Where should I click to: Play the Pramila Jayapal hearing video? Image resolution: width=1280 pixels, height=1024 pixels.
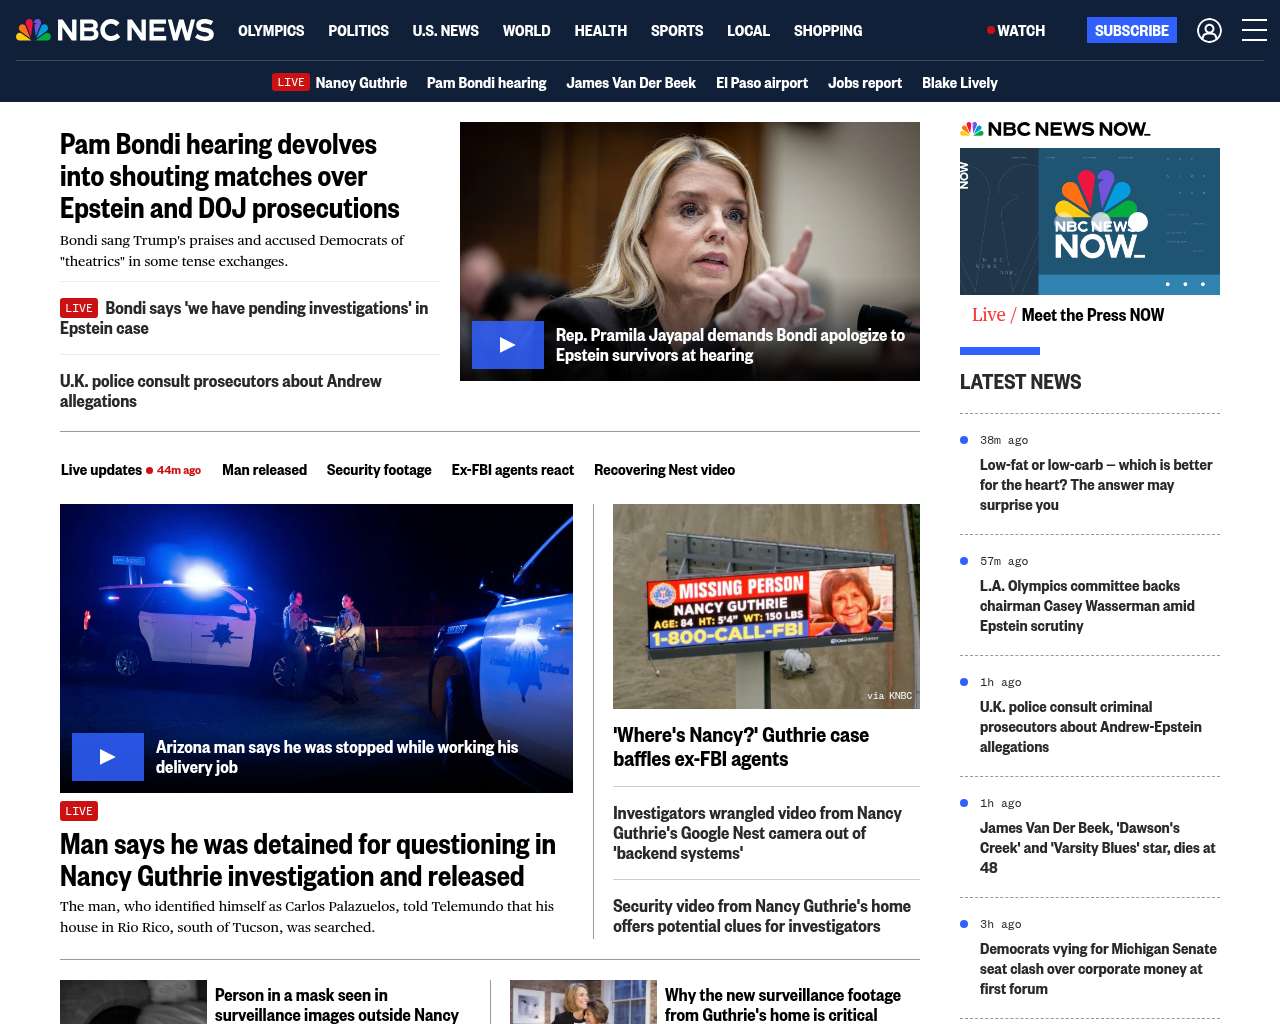508,345
